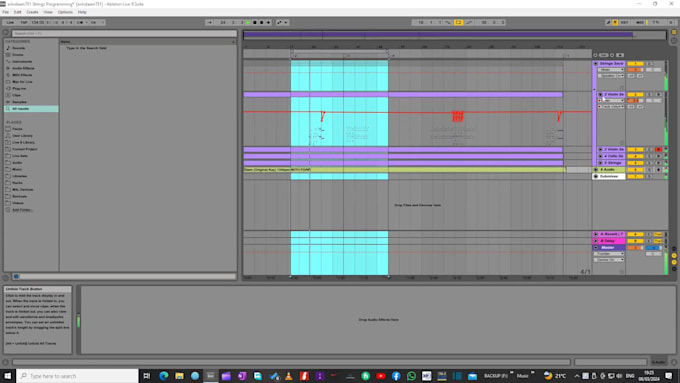Disarm the 3 Violin track record button
This screenshot has height=383, width=680.
click(x=658, y=150)
